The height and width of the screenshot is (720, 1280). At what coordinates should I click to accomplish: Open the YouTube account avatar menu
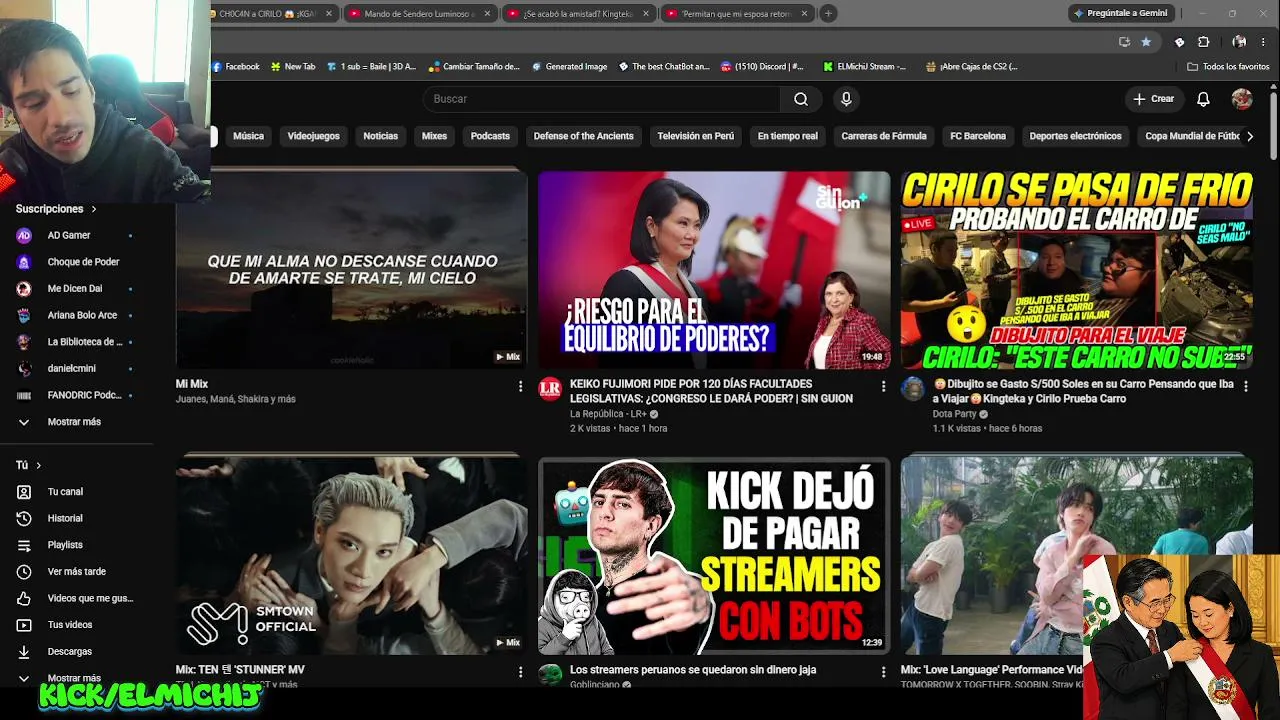[x=1242, y=99]
